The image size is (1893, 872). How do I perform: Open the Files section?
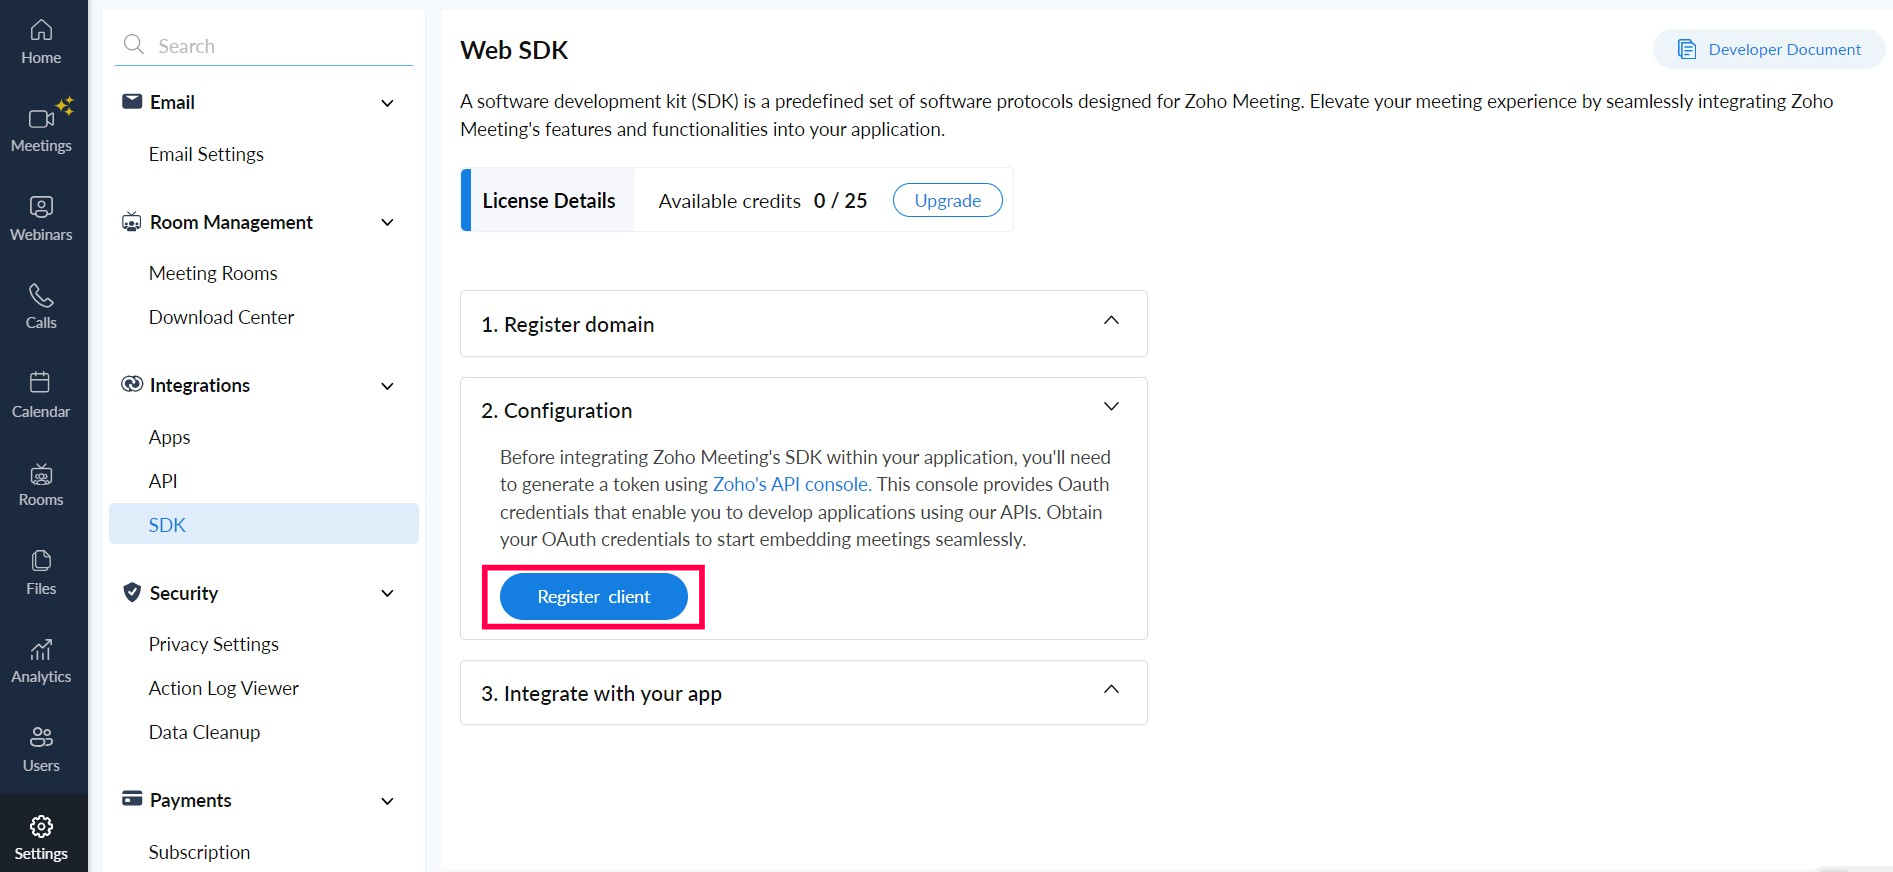coord(41,573)
